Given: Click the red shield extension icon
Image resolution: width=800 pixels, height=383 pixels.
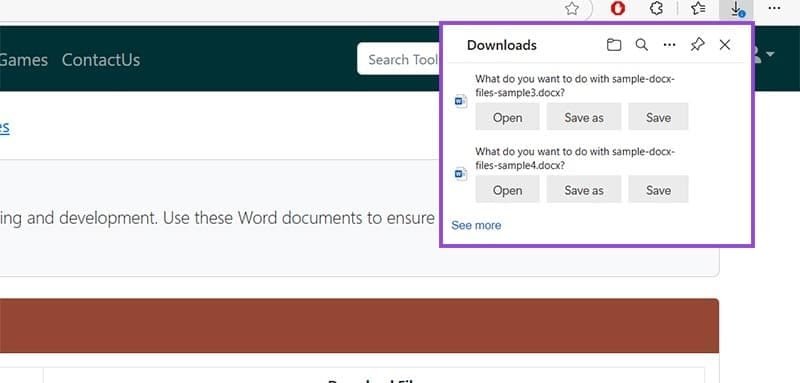Looking at the screenshot, I should (x=618, y=8).
